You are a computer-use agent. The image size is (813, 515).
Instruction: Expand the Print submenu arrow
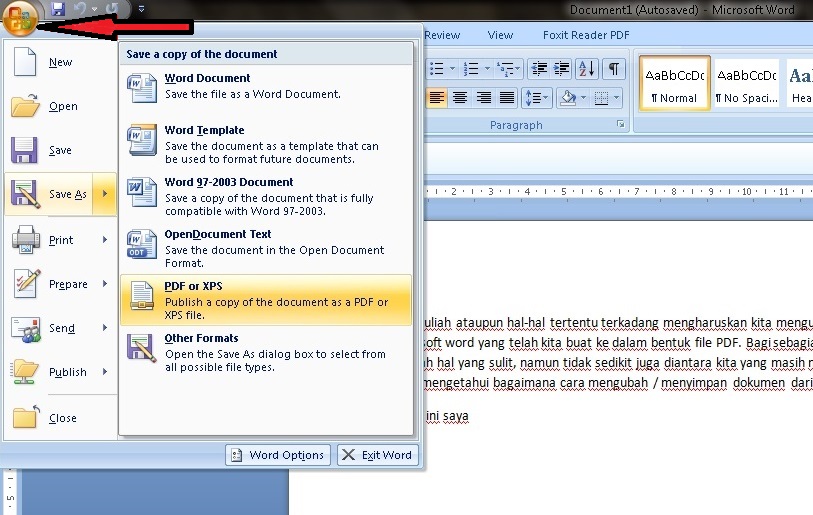(105, 240)
